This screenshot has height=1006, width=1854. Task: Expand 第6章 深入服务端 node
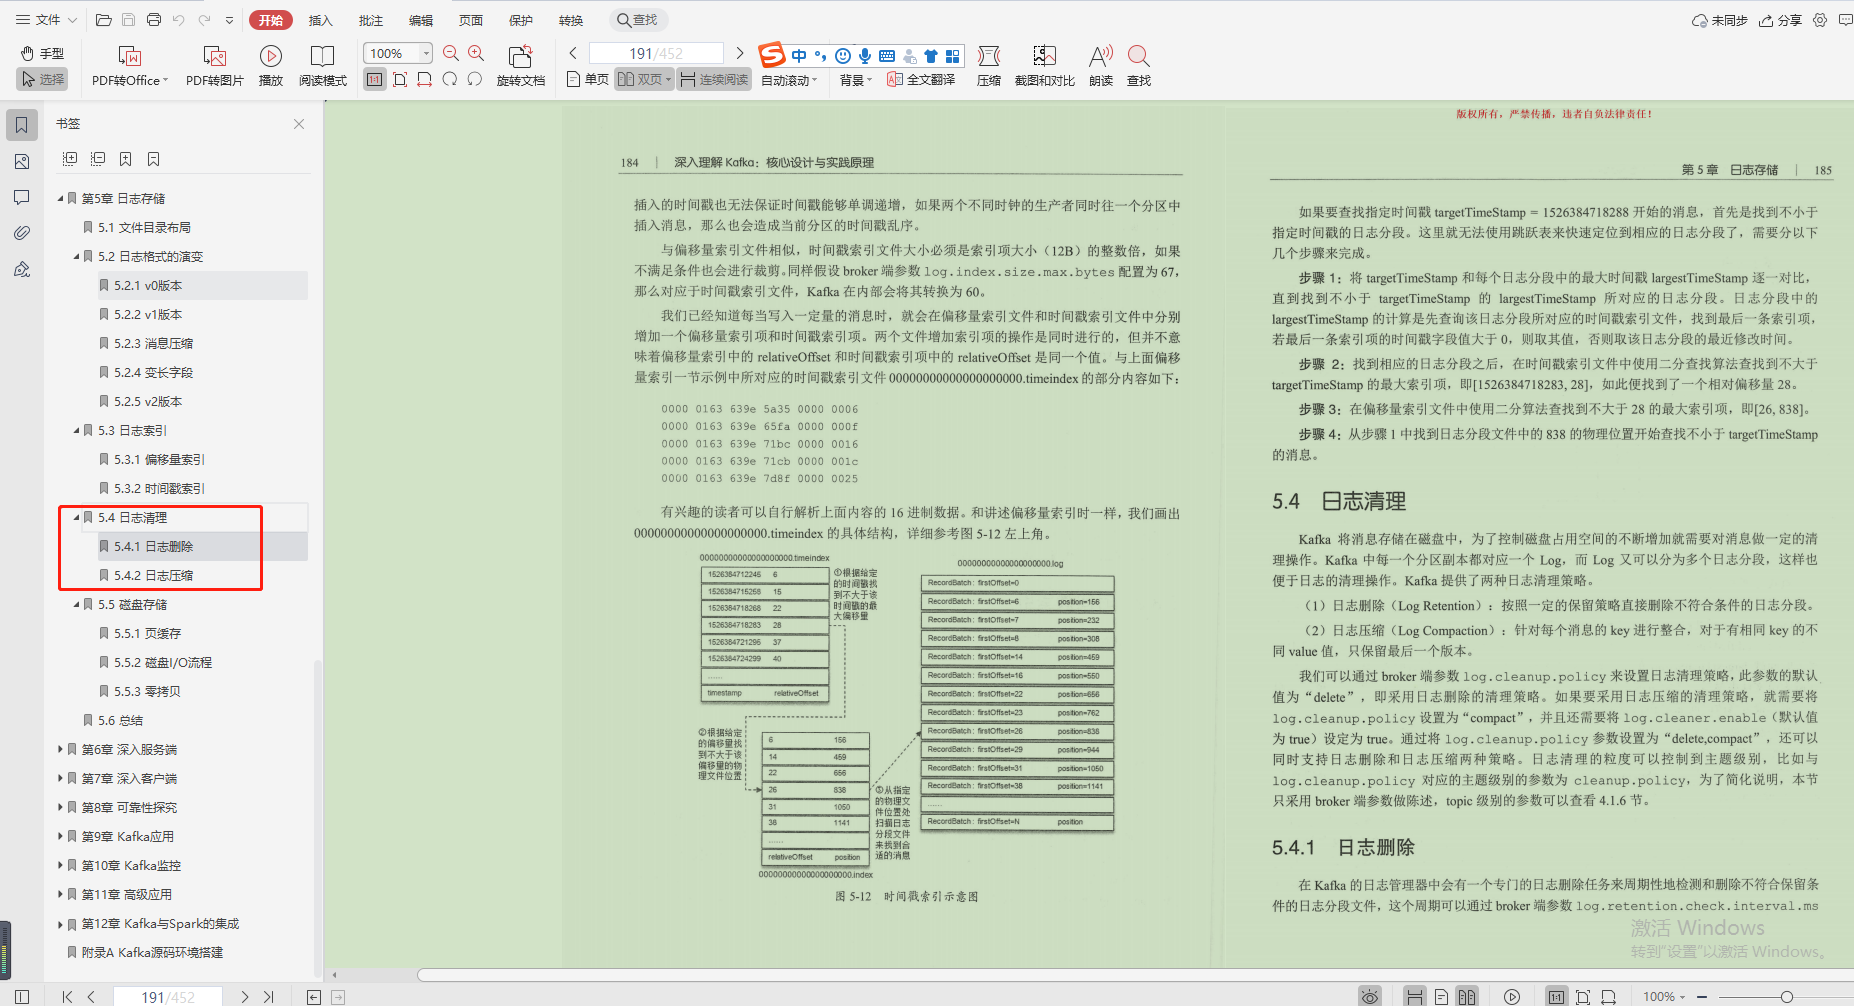(60, 749)
